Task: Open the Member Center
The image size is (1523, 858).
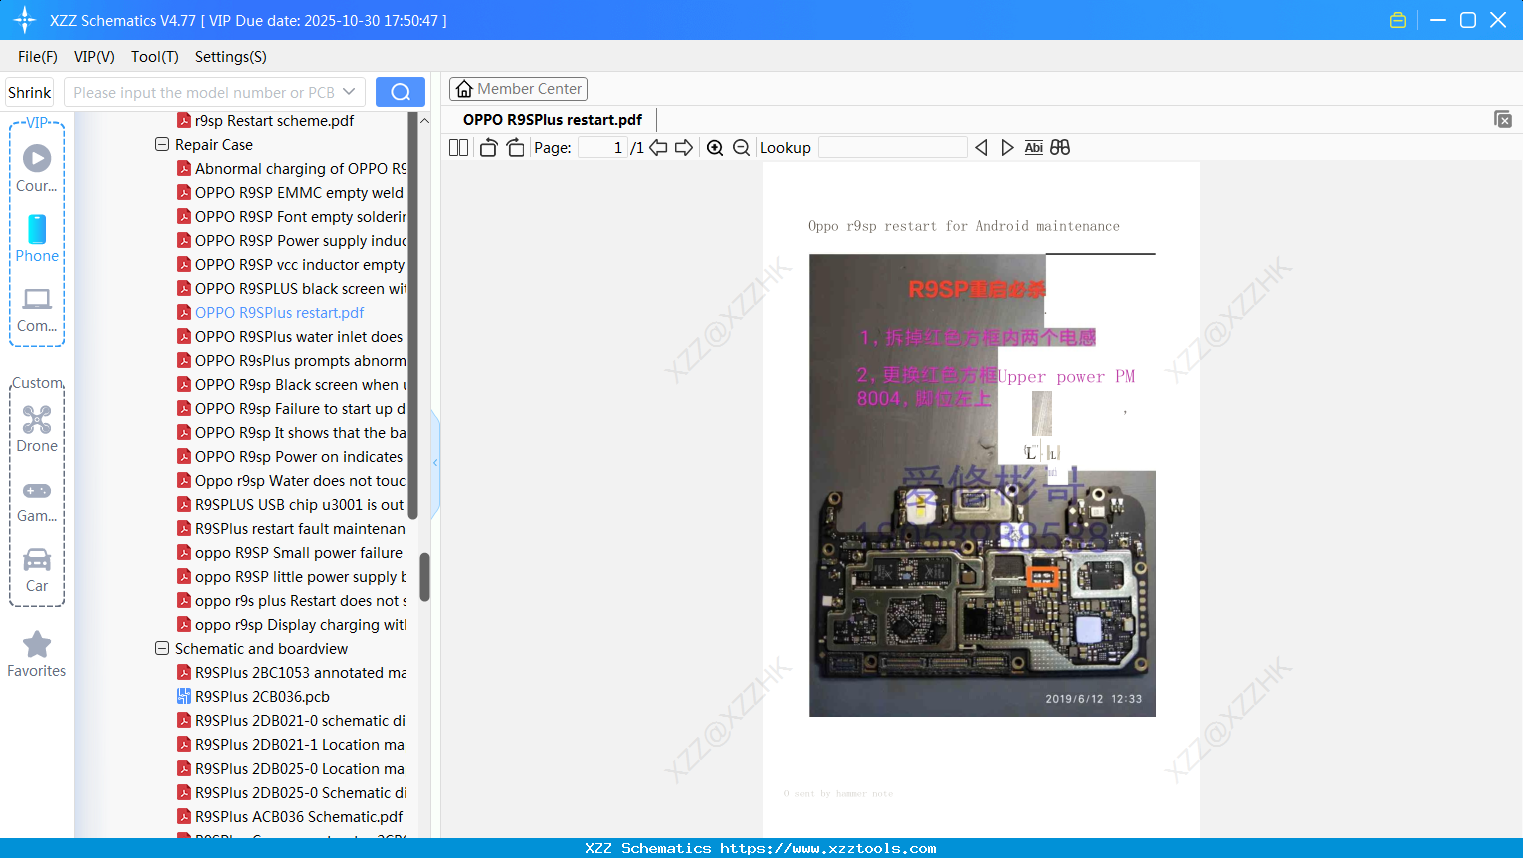Action: tap(518, 89)
